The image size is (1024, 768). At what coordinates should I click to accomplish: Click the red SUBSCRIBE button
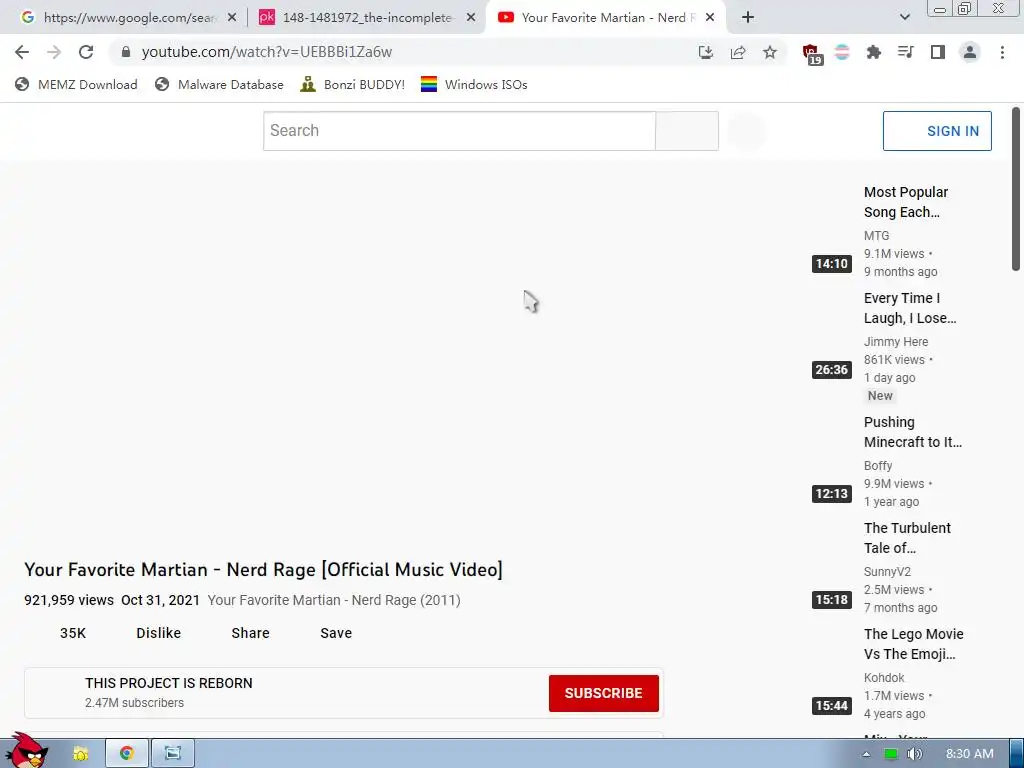point(603,693)
